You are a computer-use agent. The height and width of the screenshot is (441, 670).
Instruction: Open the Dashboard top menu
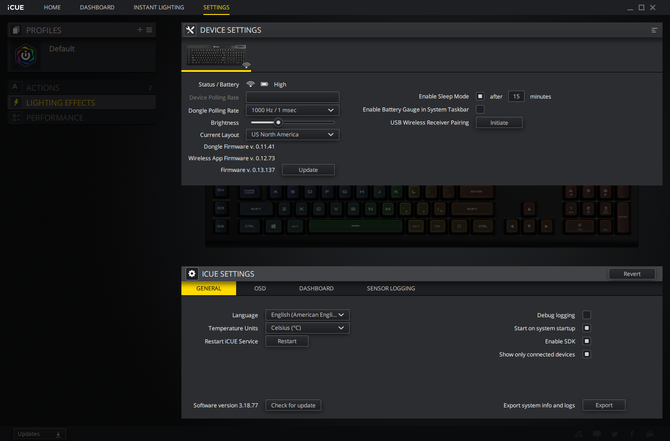tap(97, 7)
